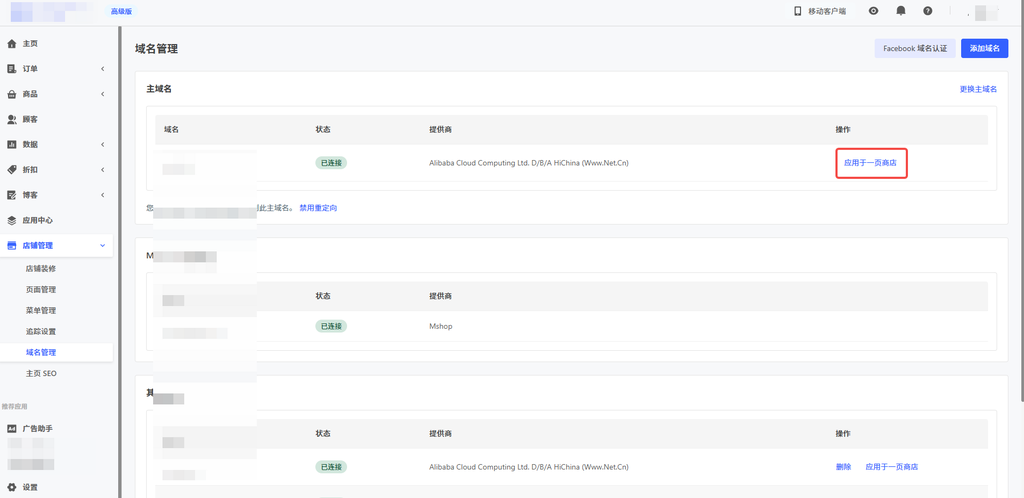Click the home icon beside 主页
1024x498 pixels.
pos(12,44)
